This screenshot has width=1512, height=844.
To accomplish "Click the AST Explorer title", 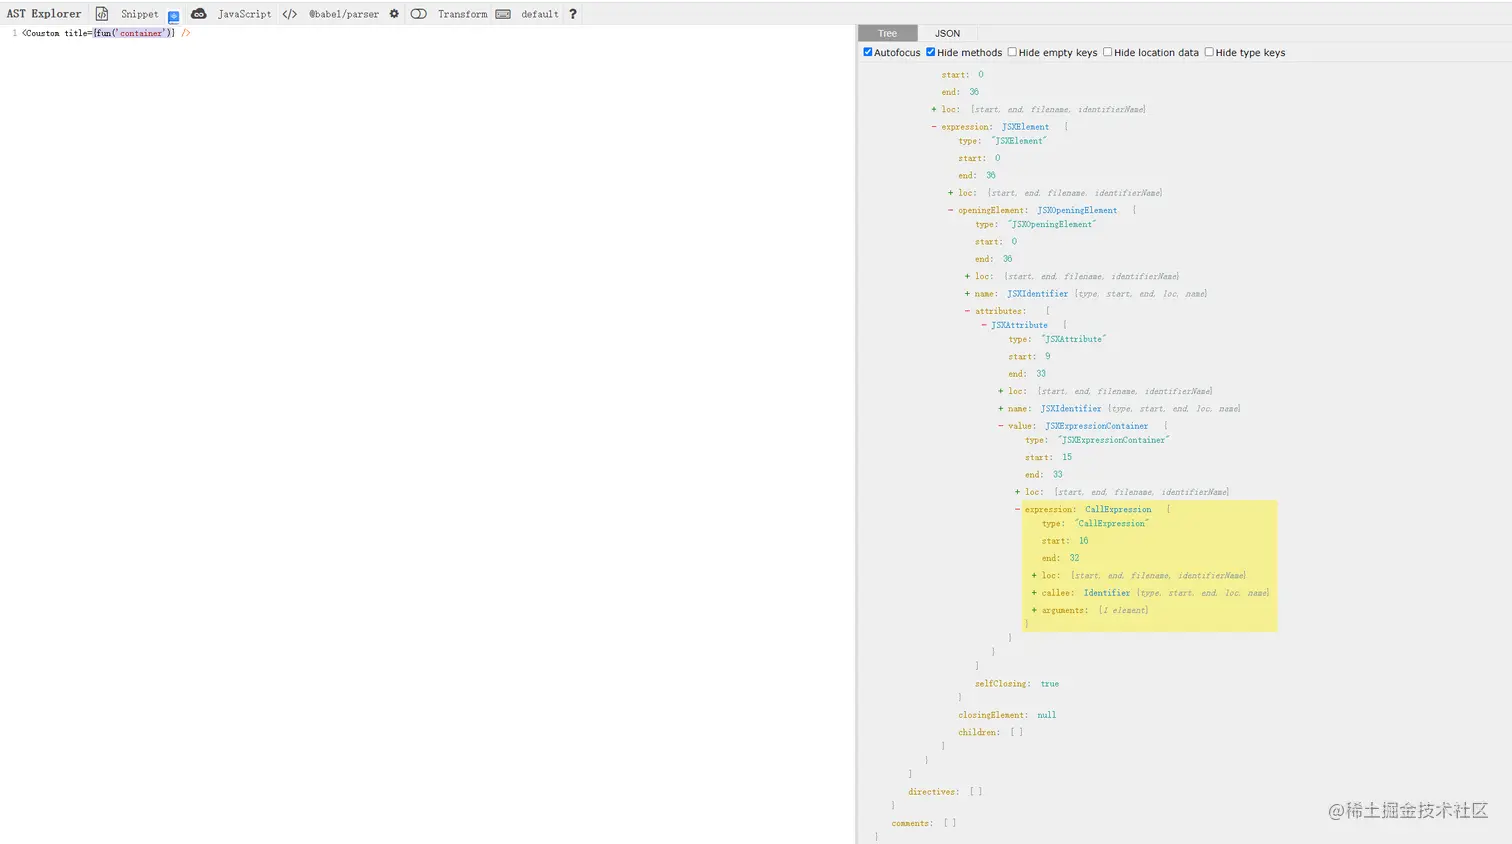I will (x=44, y=14).
